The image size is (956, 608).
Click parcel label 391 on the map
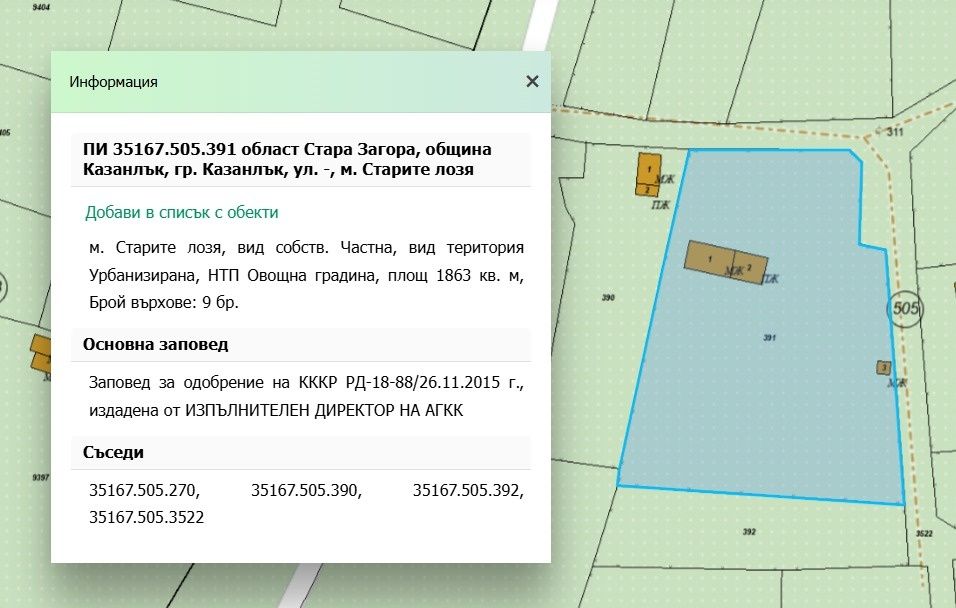point(770,337)
